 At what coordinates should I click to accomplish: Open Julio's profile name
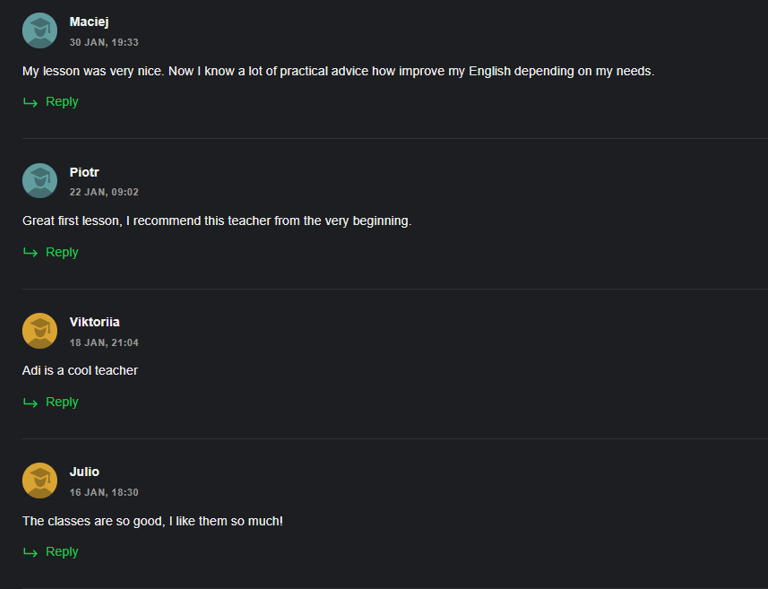(x=84, y=472)
